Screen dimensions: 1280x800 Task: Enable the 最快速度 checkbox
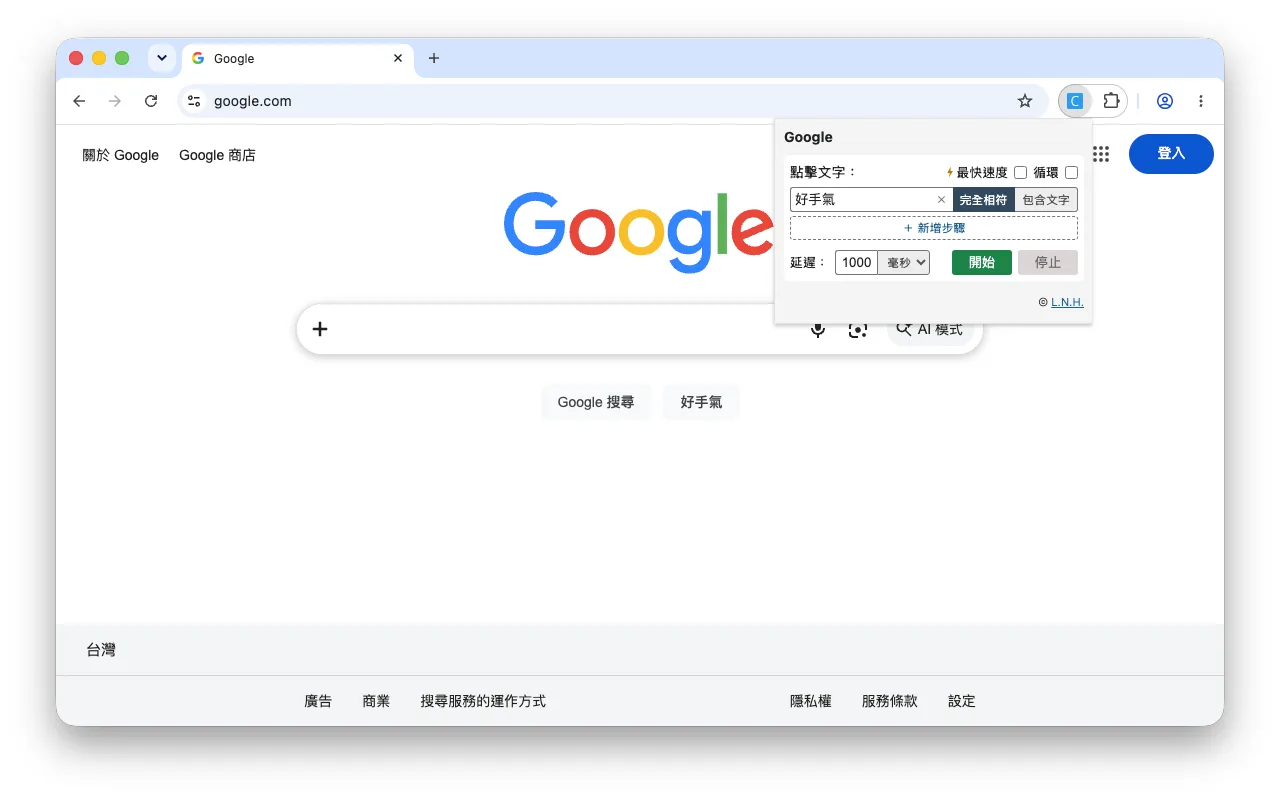pos(1021,172)
